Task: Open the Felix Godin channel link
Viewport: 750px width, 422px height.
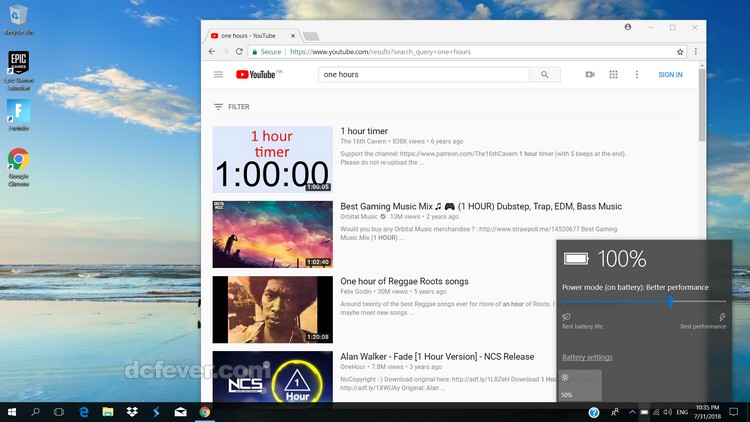Action: click(356, 292)
